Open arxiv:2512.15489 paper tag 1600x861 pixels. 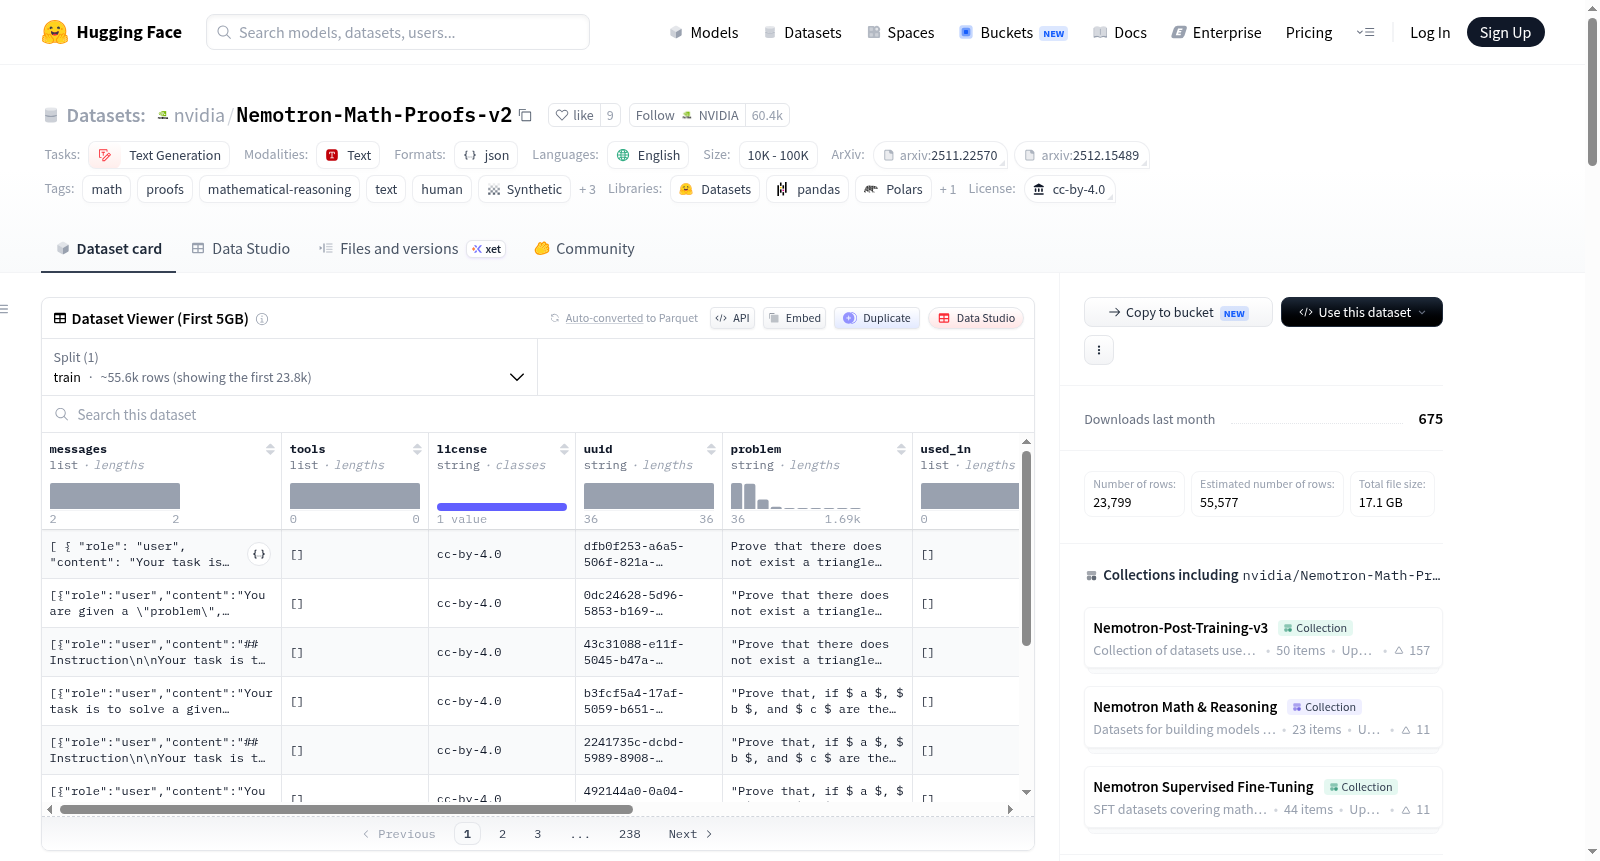click(1082, 155)
